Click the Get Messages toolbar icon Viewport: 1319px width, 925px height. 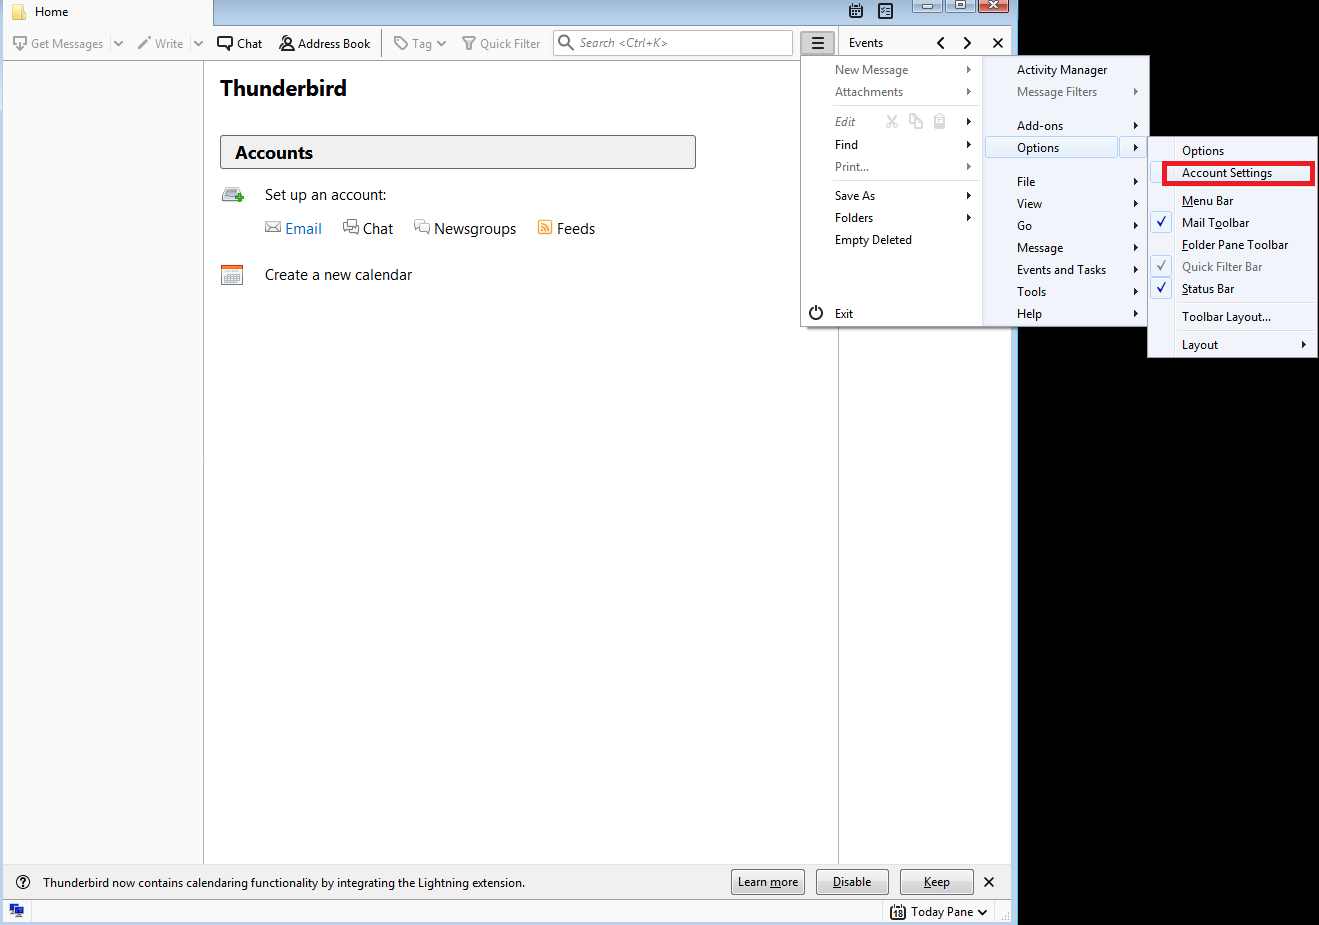[x=20, y=43]
